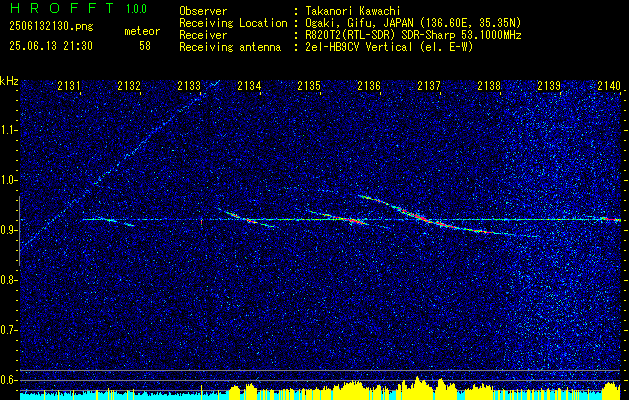This screenshot has height=400, width=629.
Task: Click frequency axis label 1.1
Action: [x=8, y=130]
